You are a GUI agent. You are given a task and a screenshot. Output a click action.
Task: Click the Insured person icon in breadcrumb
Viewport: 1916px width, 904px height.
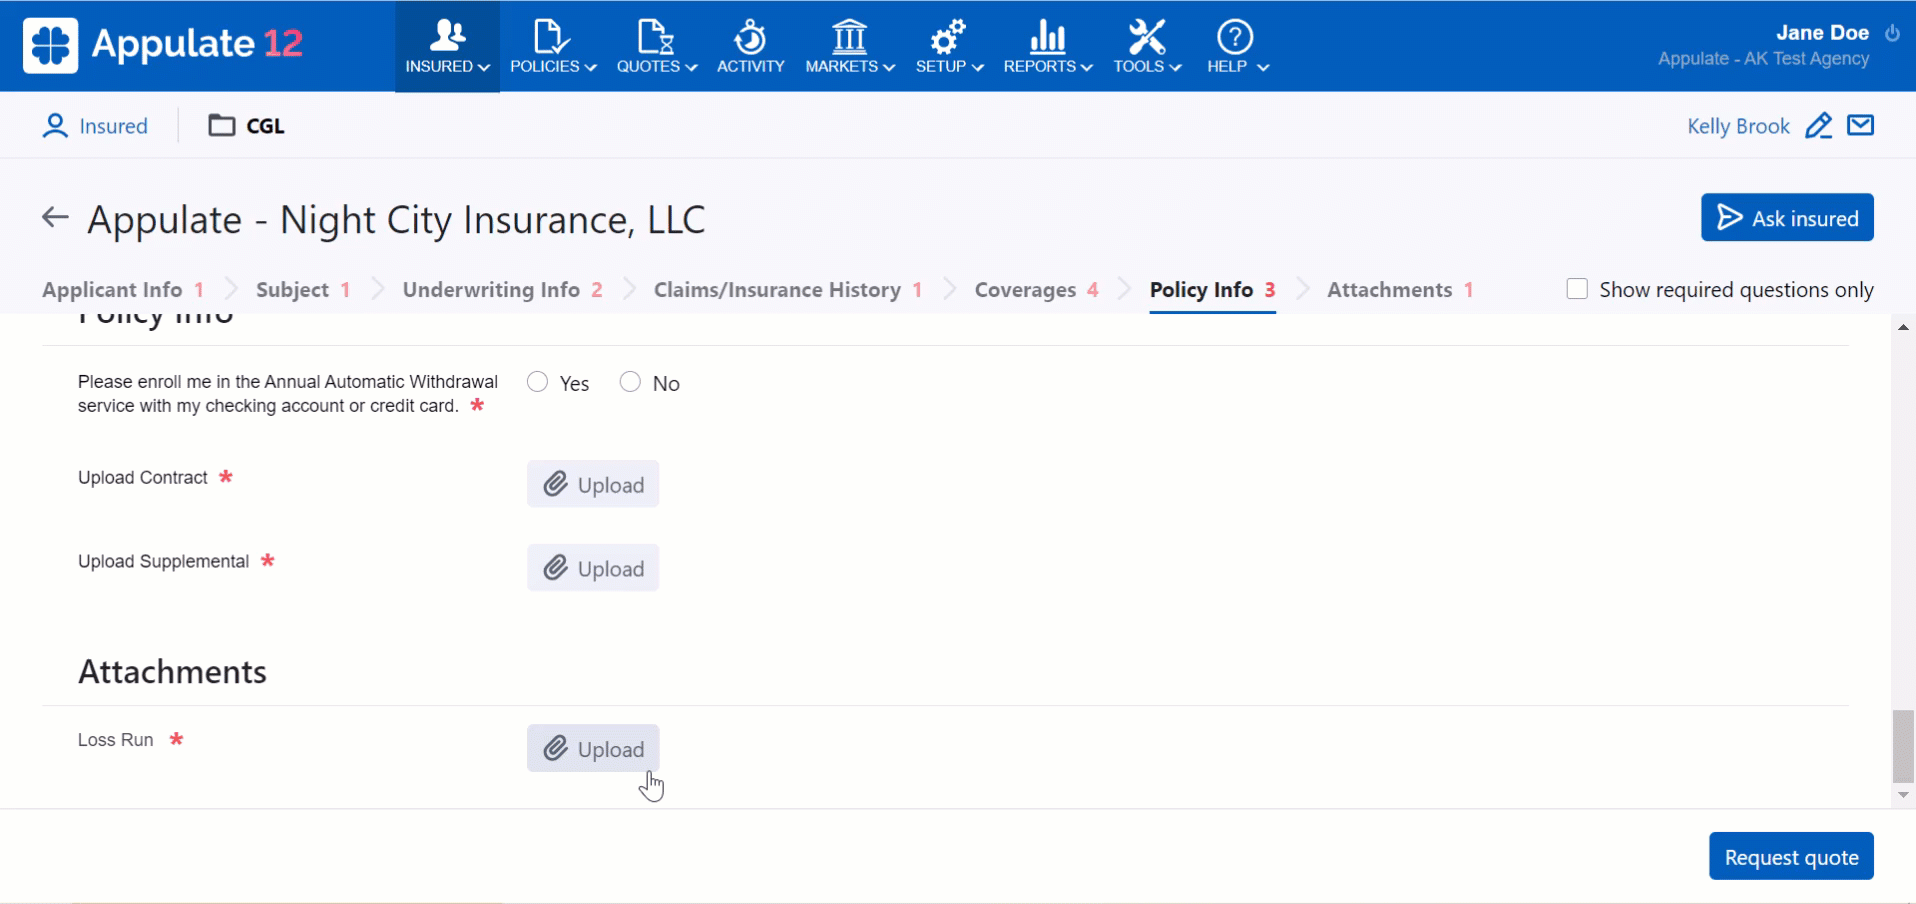(x=55, y=125)
